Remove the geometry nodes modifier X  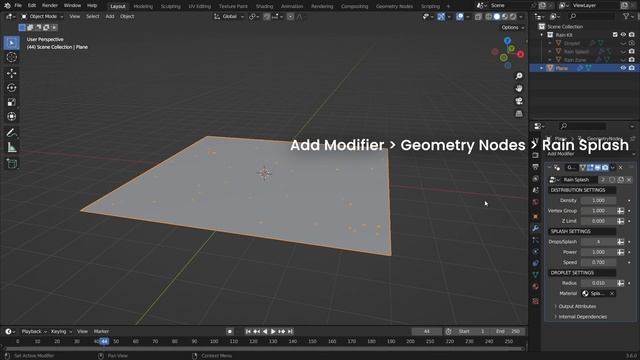coord(620,167)
